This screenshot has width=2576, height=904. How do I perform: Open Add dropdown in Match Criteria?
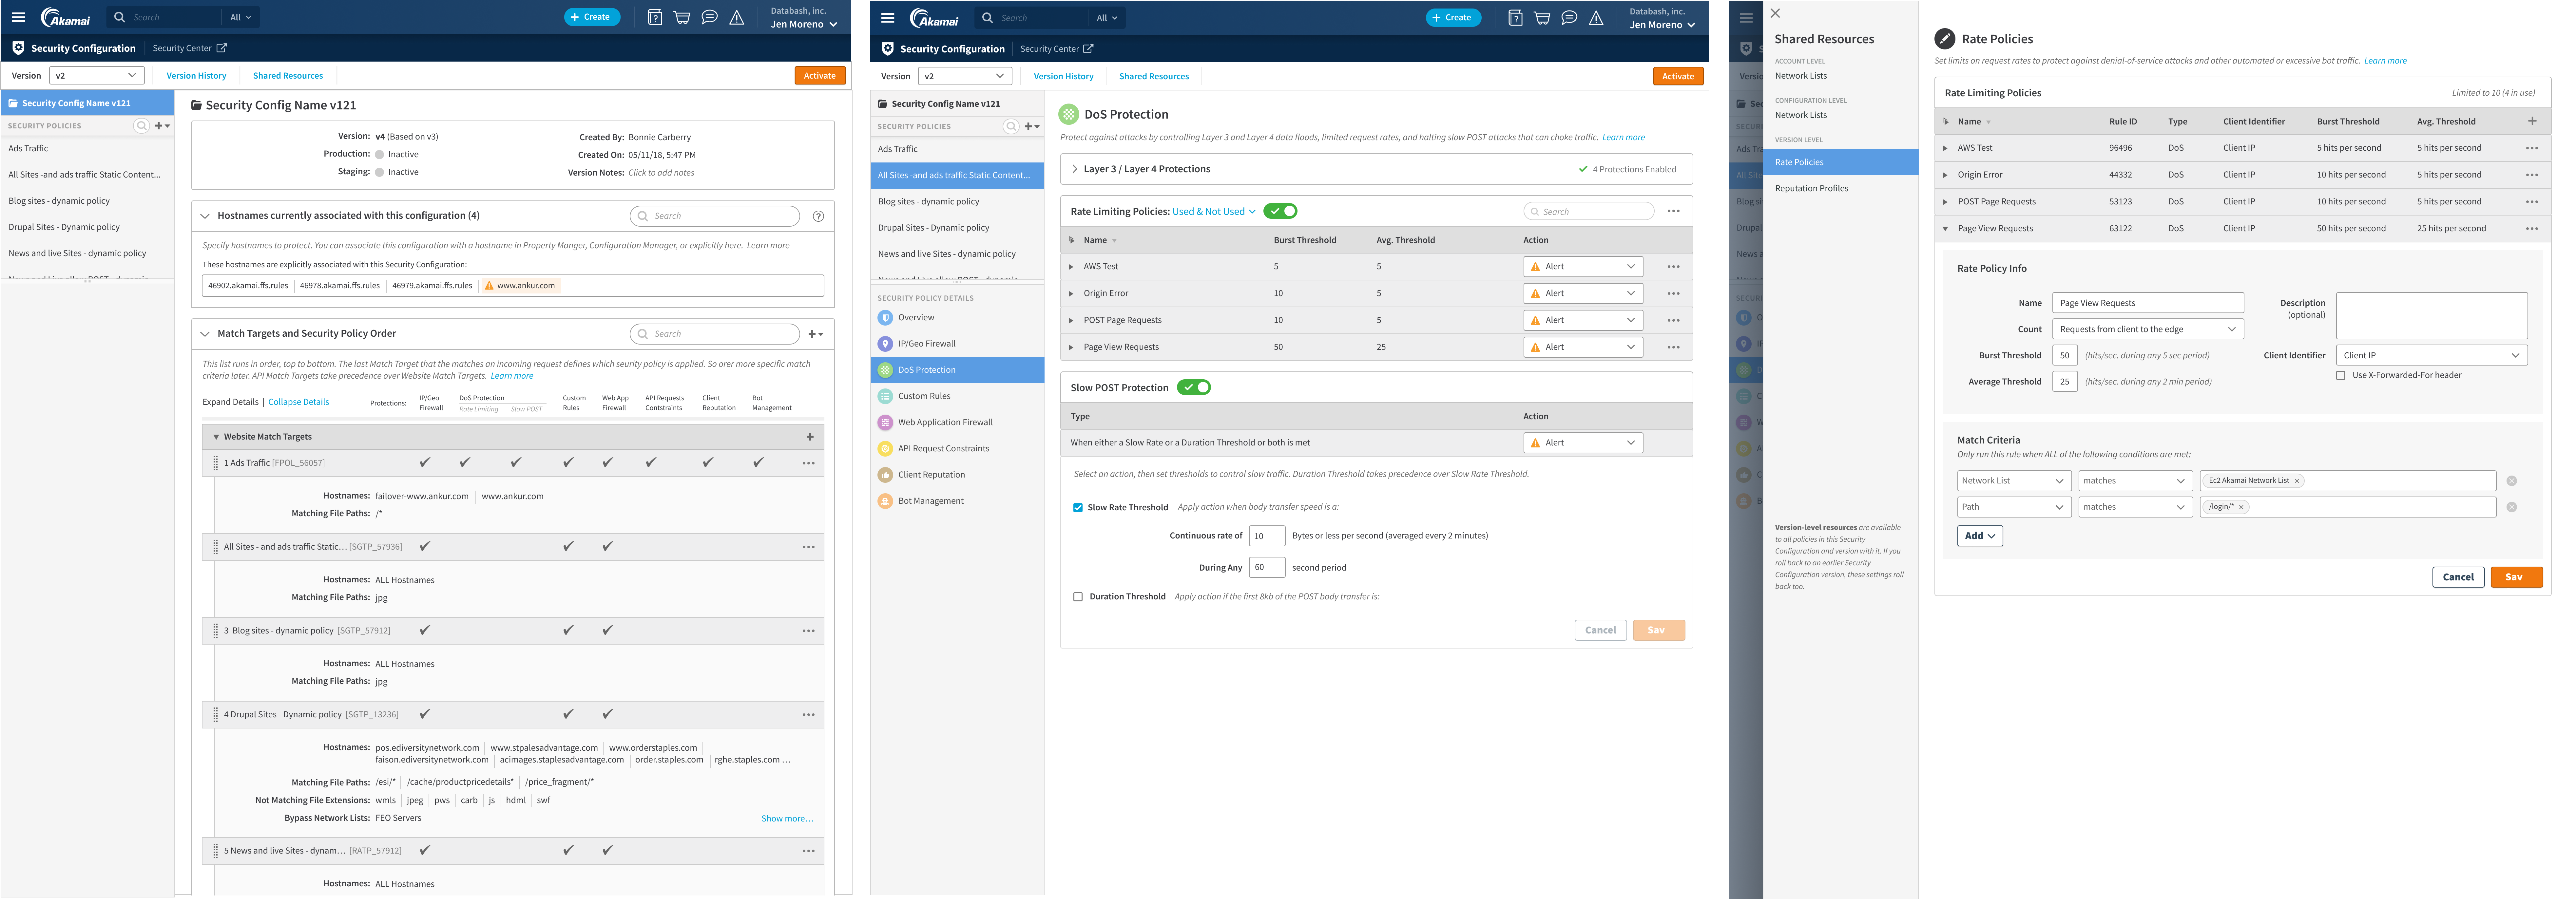pyautogui.click(x=1980, y=536)
